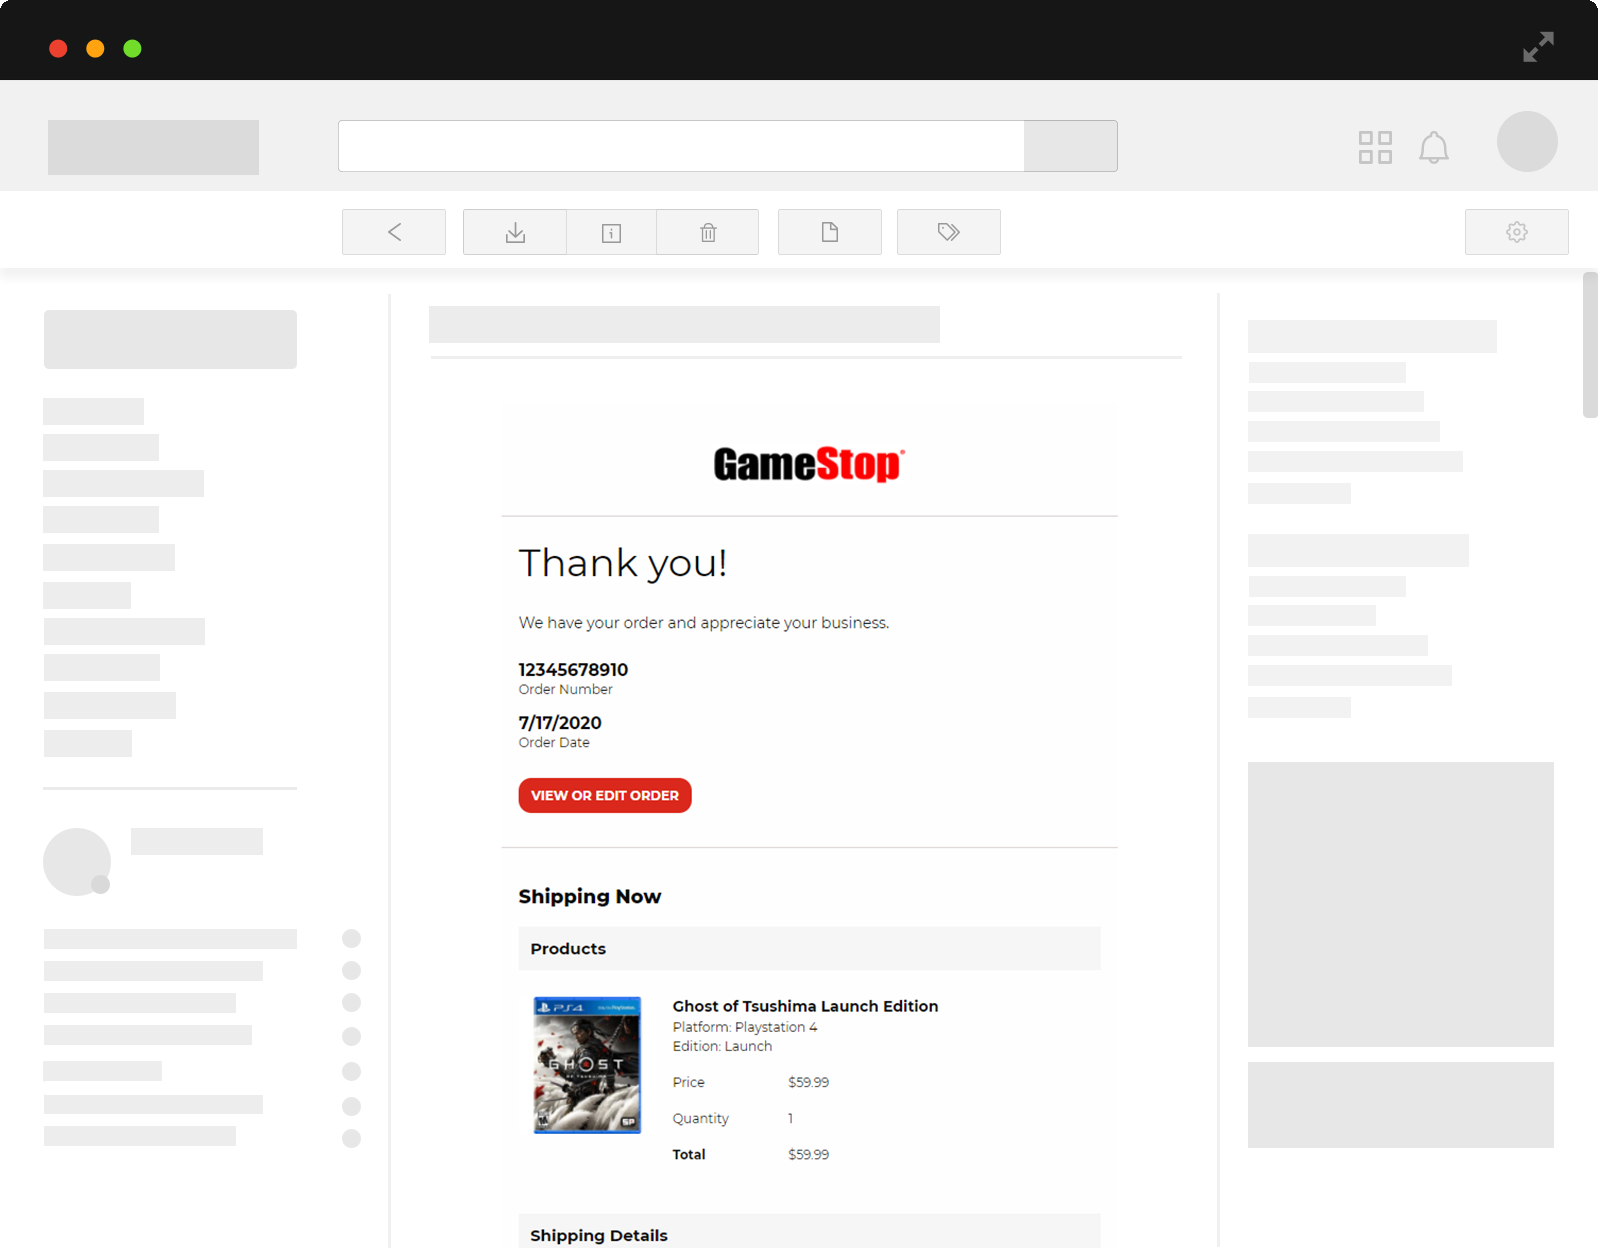Click the Quantity value 1
This screenshot has height=1248, width=1598.
[790, 1118]
